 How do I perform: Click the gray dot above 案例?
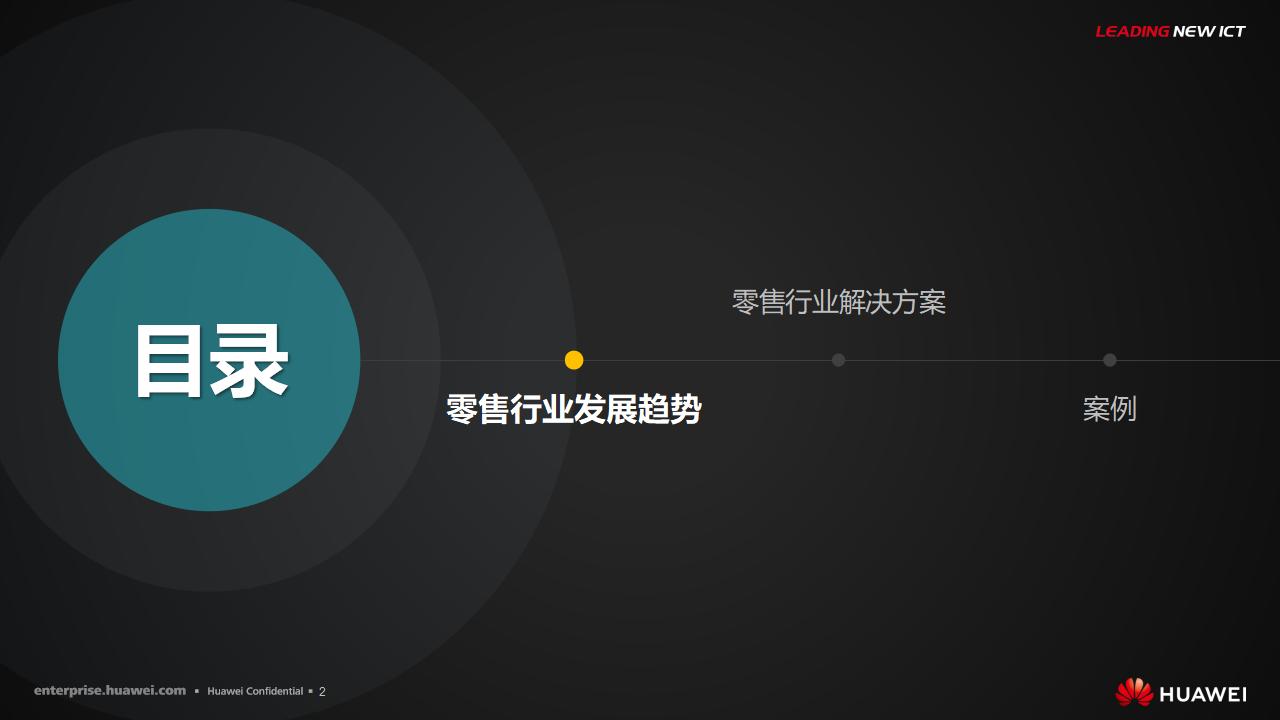[1109, 360]
